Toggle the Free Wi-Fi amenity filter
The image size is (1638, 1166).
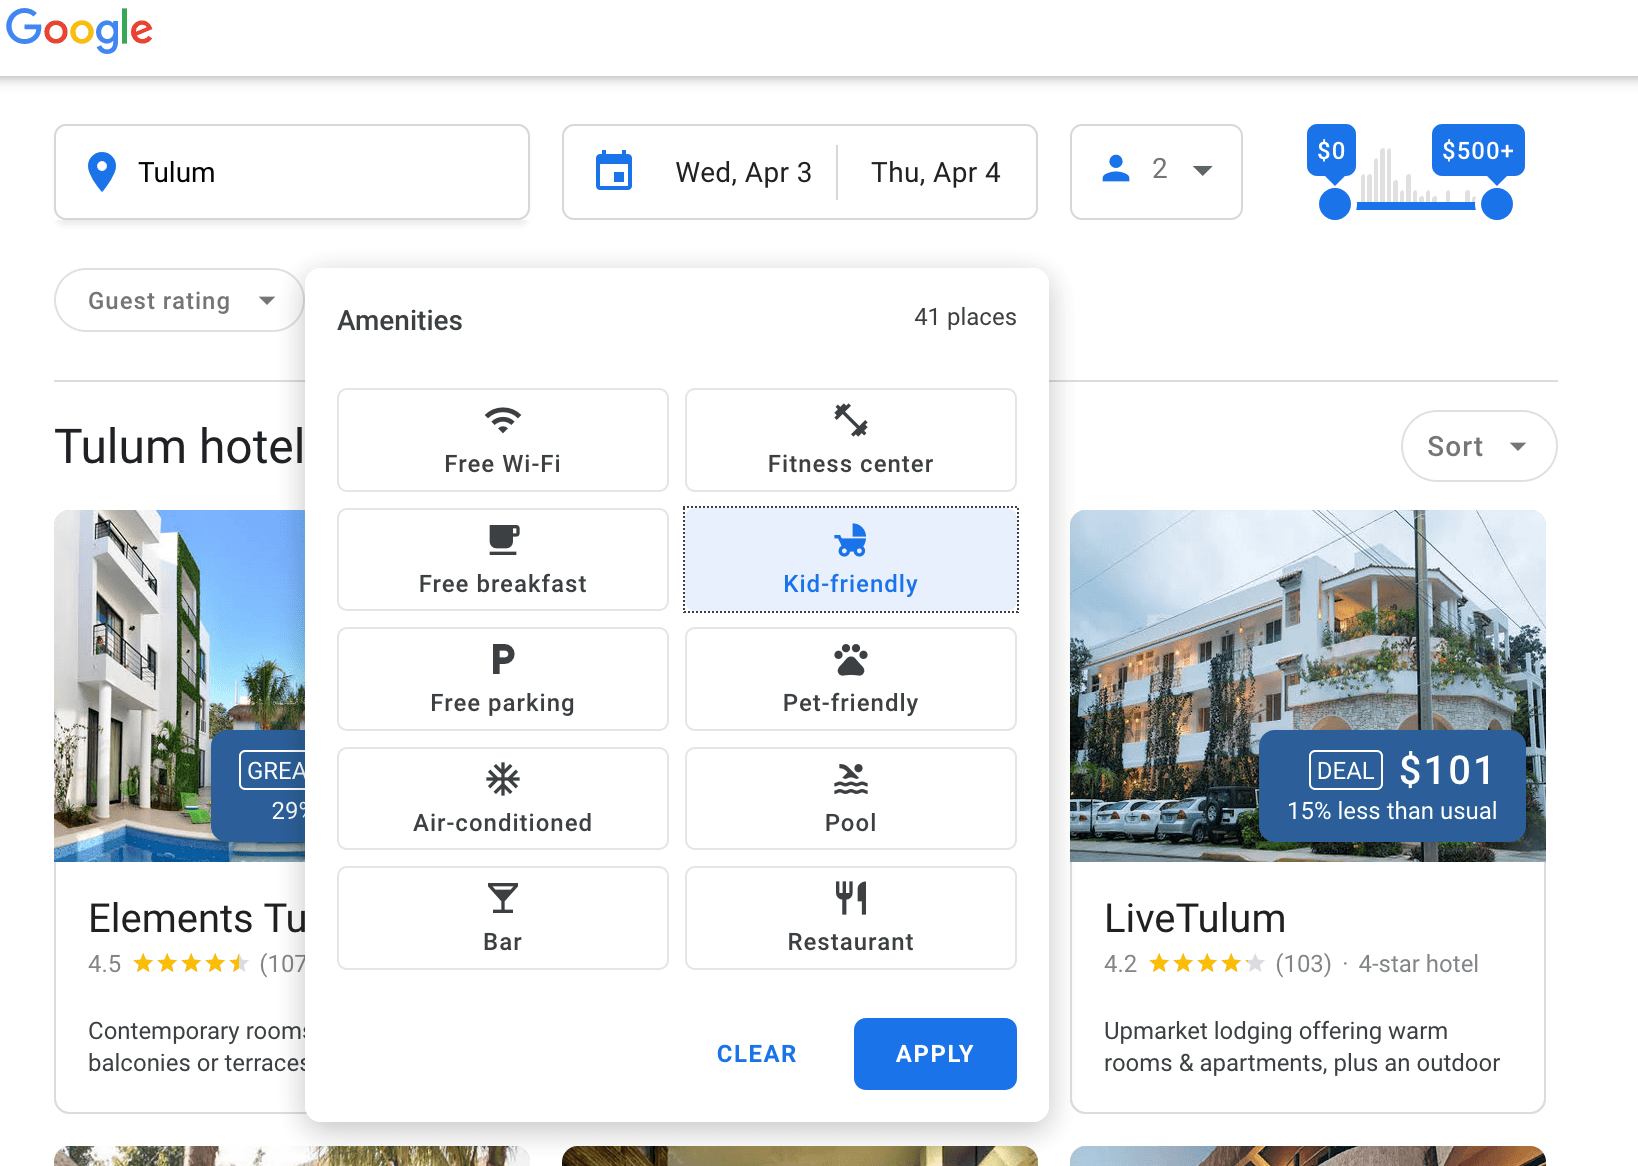point(503,440)
